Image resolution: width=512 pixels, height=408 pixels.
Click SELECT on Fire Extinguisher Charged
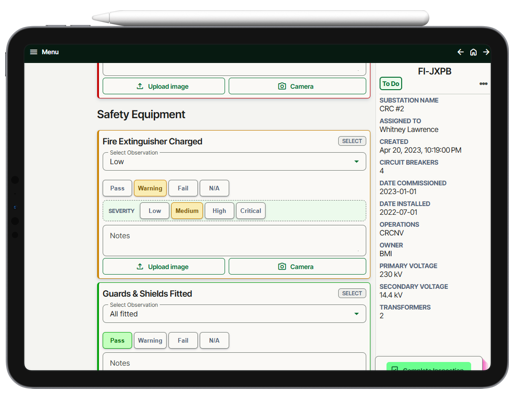[x=352, y=141]
